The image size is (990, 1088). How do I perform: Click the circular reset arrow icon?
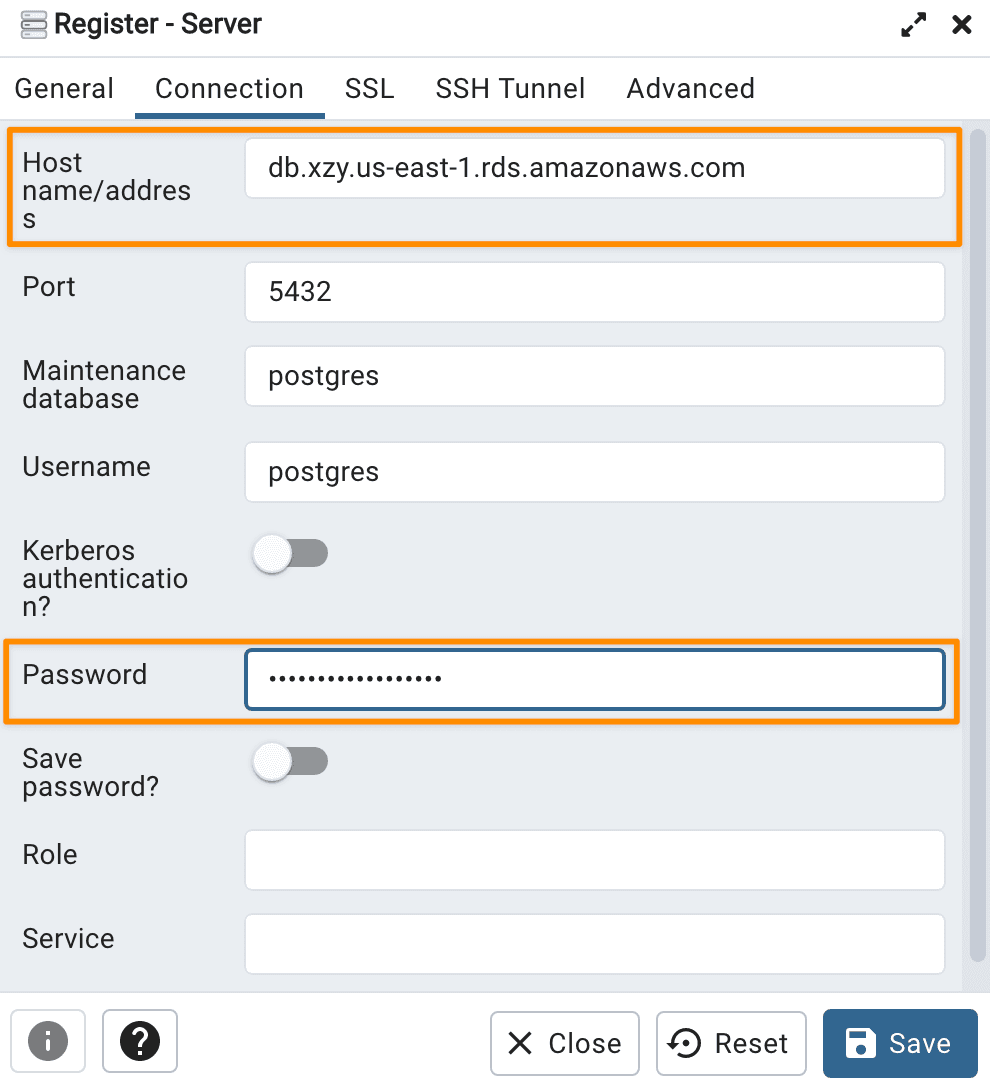(684, 1043)
